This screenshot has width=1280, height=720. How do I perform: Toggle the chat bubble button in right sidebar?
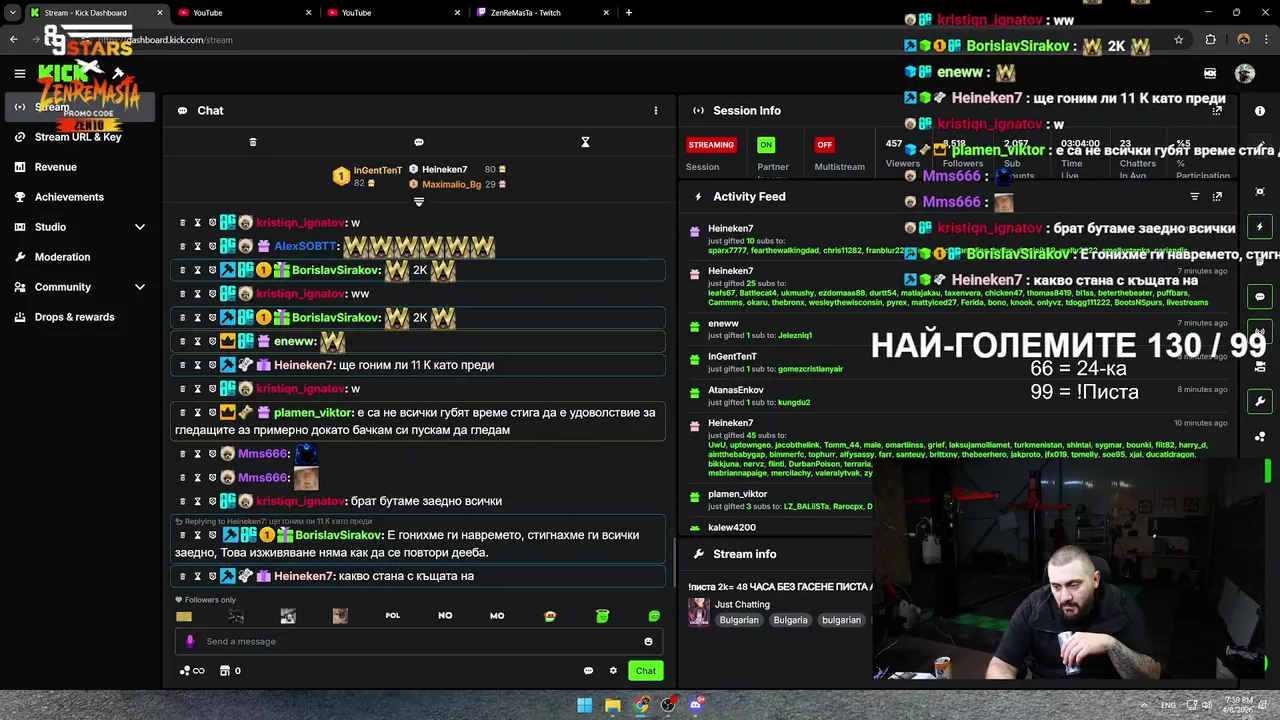(1260, 297)
